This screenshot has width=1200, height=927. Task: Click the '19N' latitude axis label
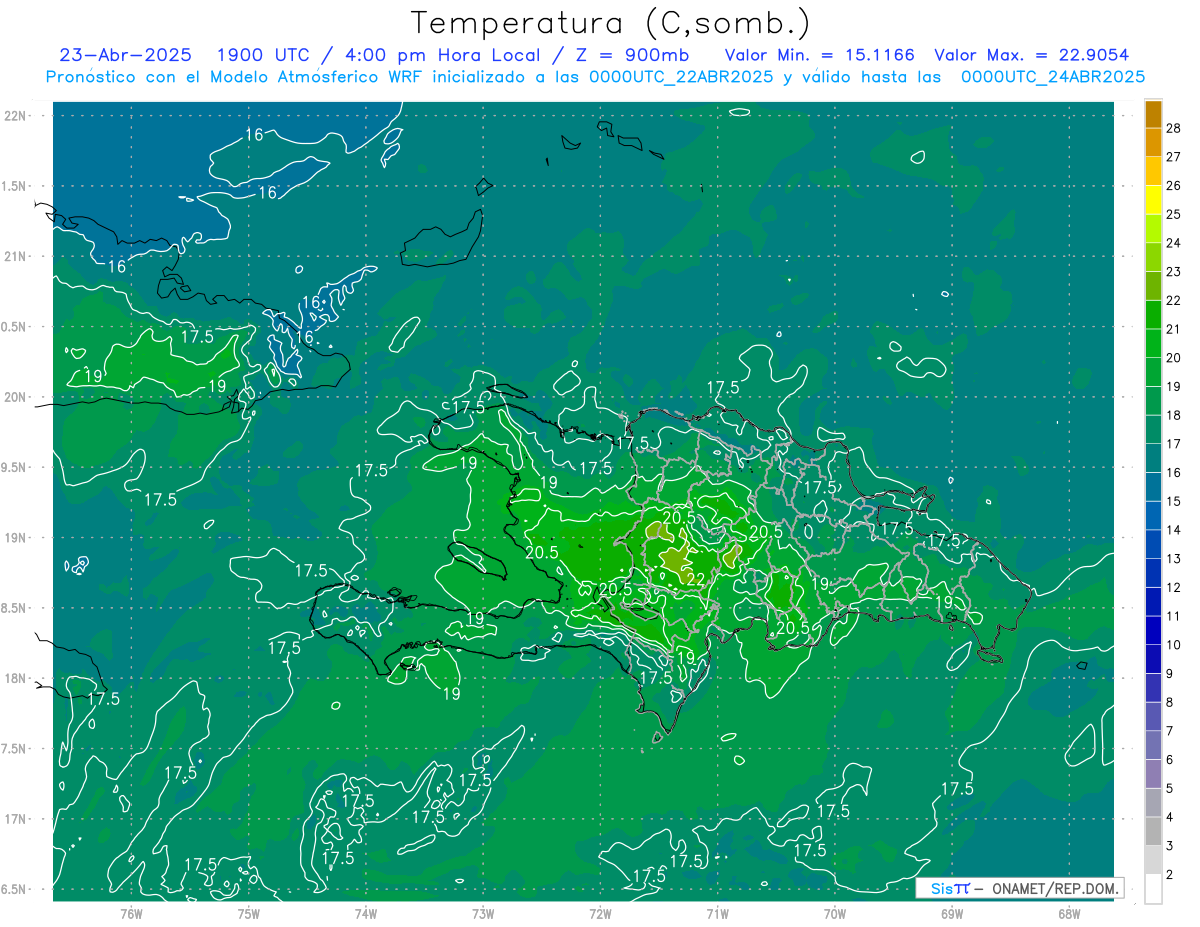tap(17, 538)
